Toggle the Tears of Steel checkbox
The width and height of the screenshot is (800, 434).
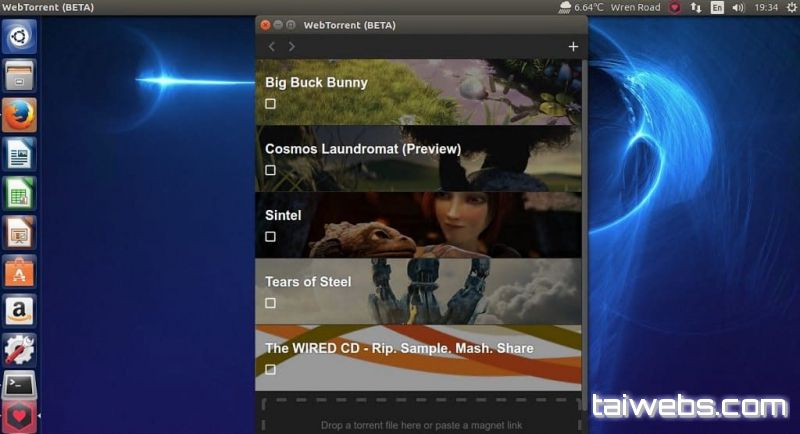pyautogui.click(x=271, y=303)
